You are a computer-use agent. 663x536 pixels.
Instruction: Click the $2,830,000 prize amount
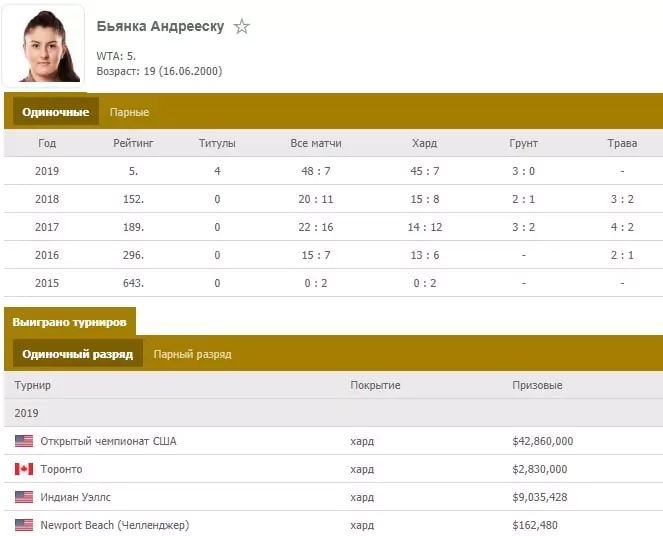coord(540,469)
